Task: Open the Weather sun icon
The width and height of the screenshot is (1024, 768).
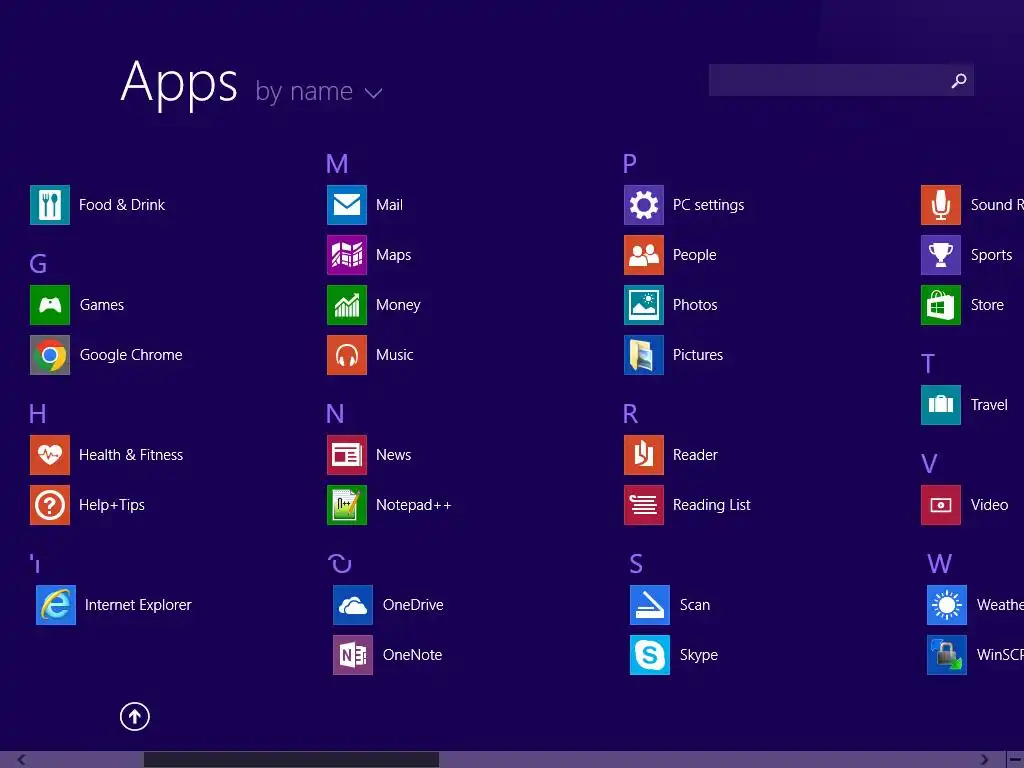Action: click(947, 605)
